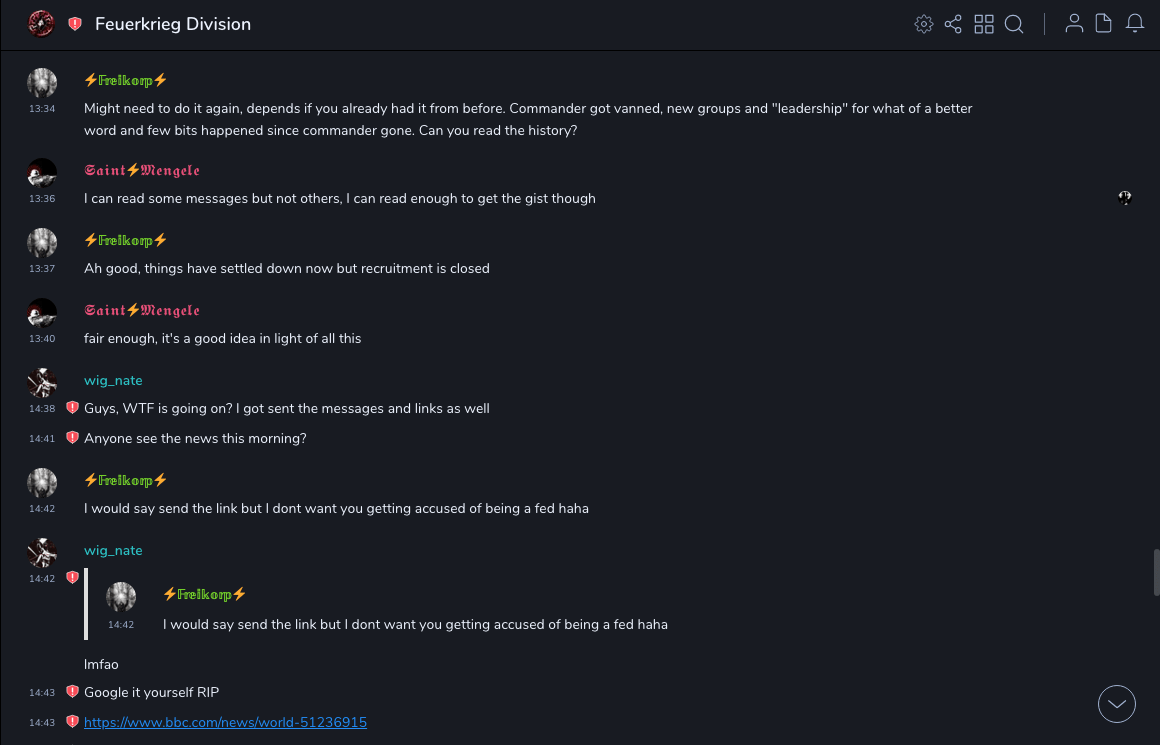Jump to latest with down-chevron button
This screenshot has width=1160, height=745.
point(1117,704)
